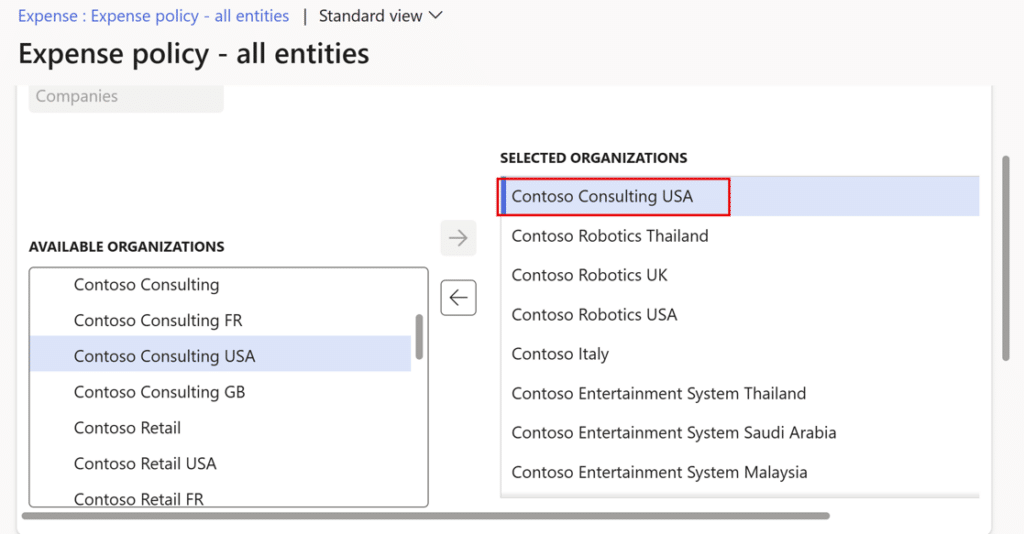This screenshot has width=1024, height=534.
Task: Select Contoso Retail USA in available list
Action: click(145, 464)
